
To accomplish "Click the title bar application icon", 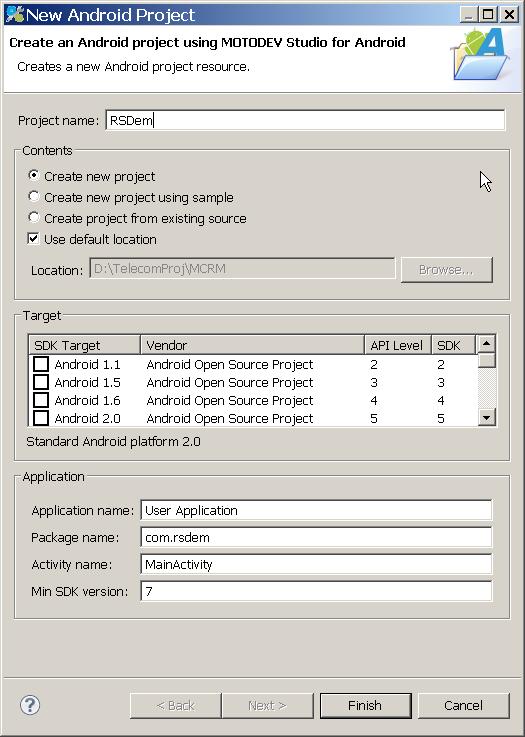I will coord(14,15).
